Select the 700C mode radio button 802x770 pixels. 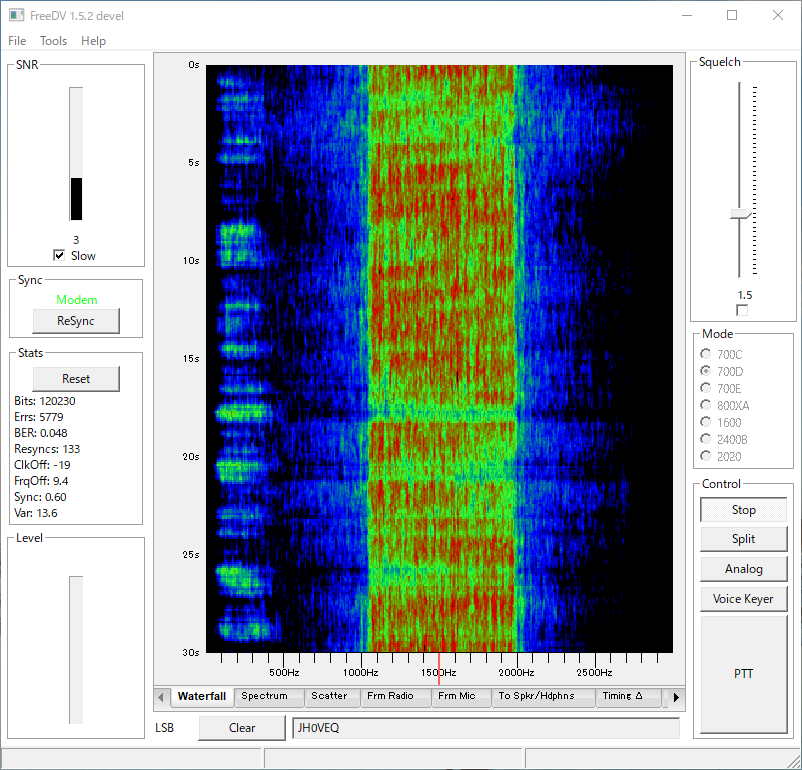(x=706, y=354)
